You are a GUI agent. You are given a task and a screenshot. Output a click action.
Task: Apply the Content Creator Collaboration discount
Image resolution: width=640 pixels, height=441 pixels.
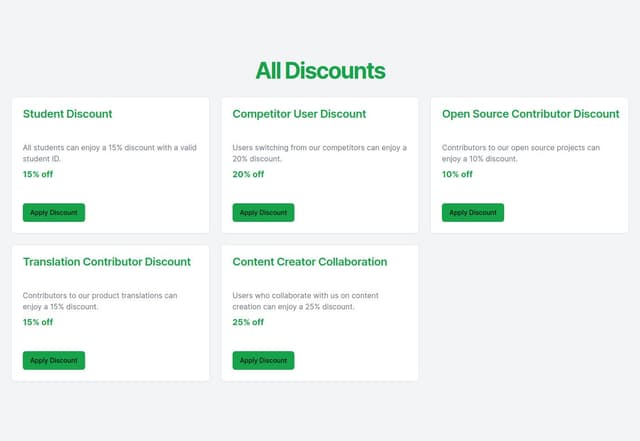pos(263,360)
